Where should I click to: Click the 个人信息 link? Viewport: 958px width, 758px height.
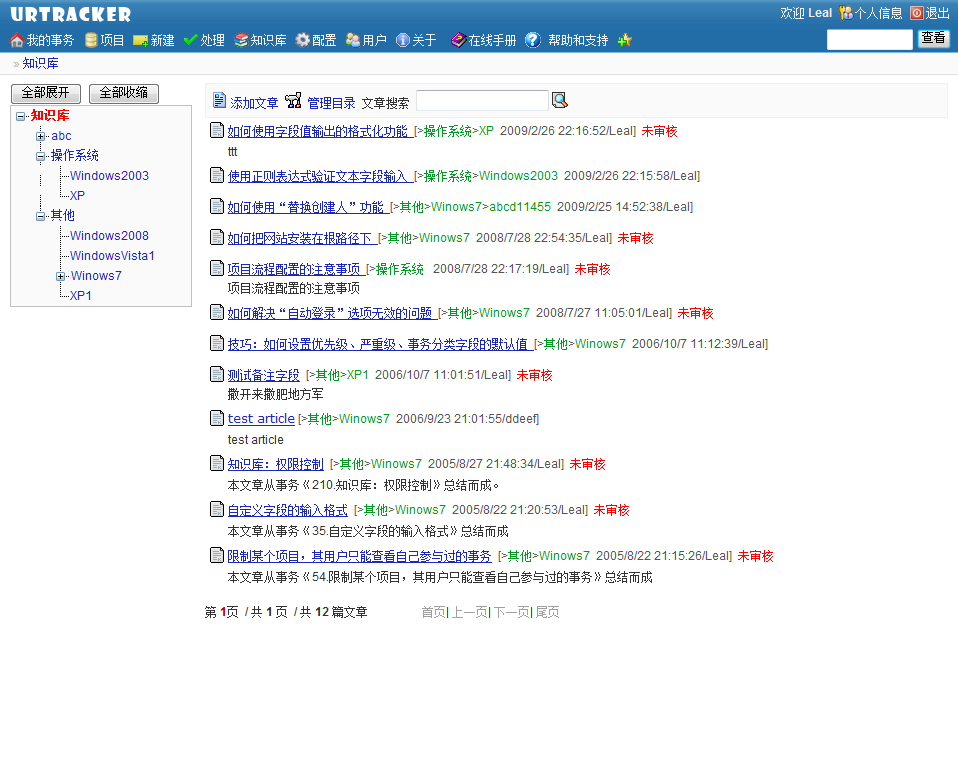click(879, 13)
